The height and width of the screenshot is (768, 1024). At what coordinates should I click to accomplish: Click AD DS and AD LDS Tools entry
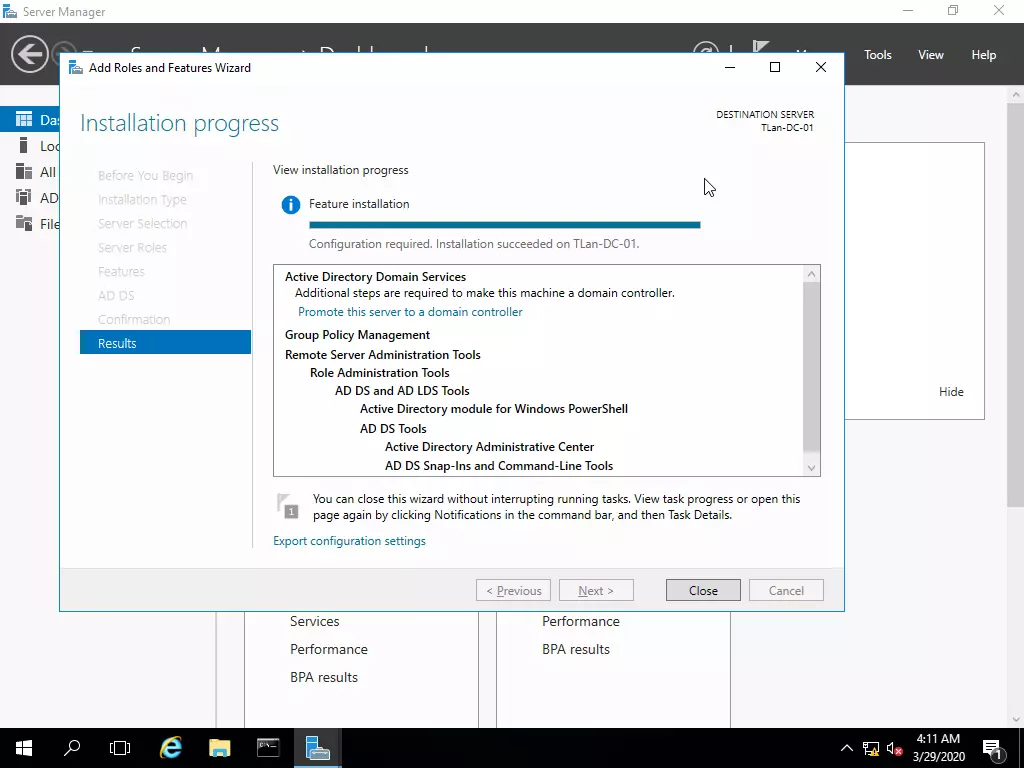[402, 391]
